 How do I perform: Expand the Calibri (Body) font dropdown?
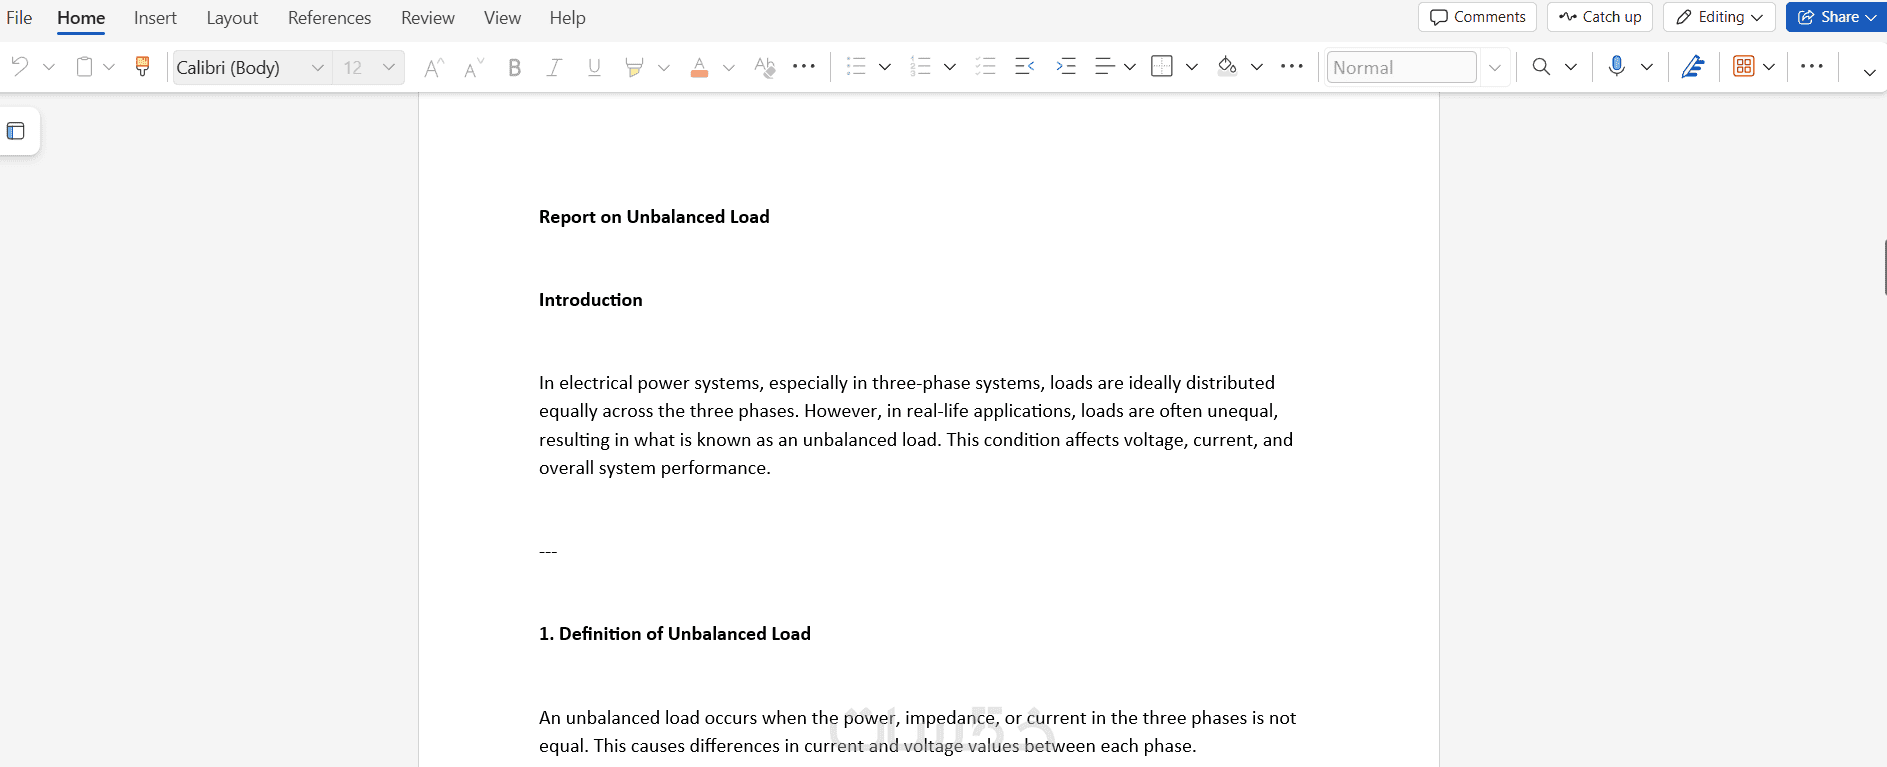(x=318, y=67)
